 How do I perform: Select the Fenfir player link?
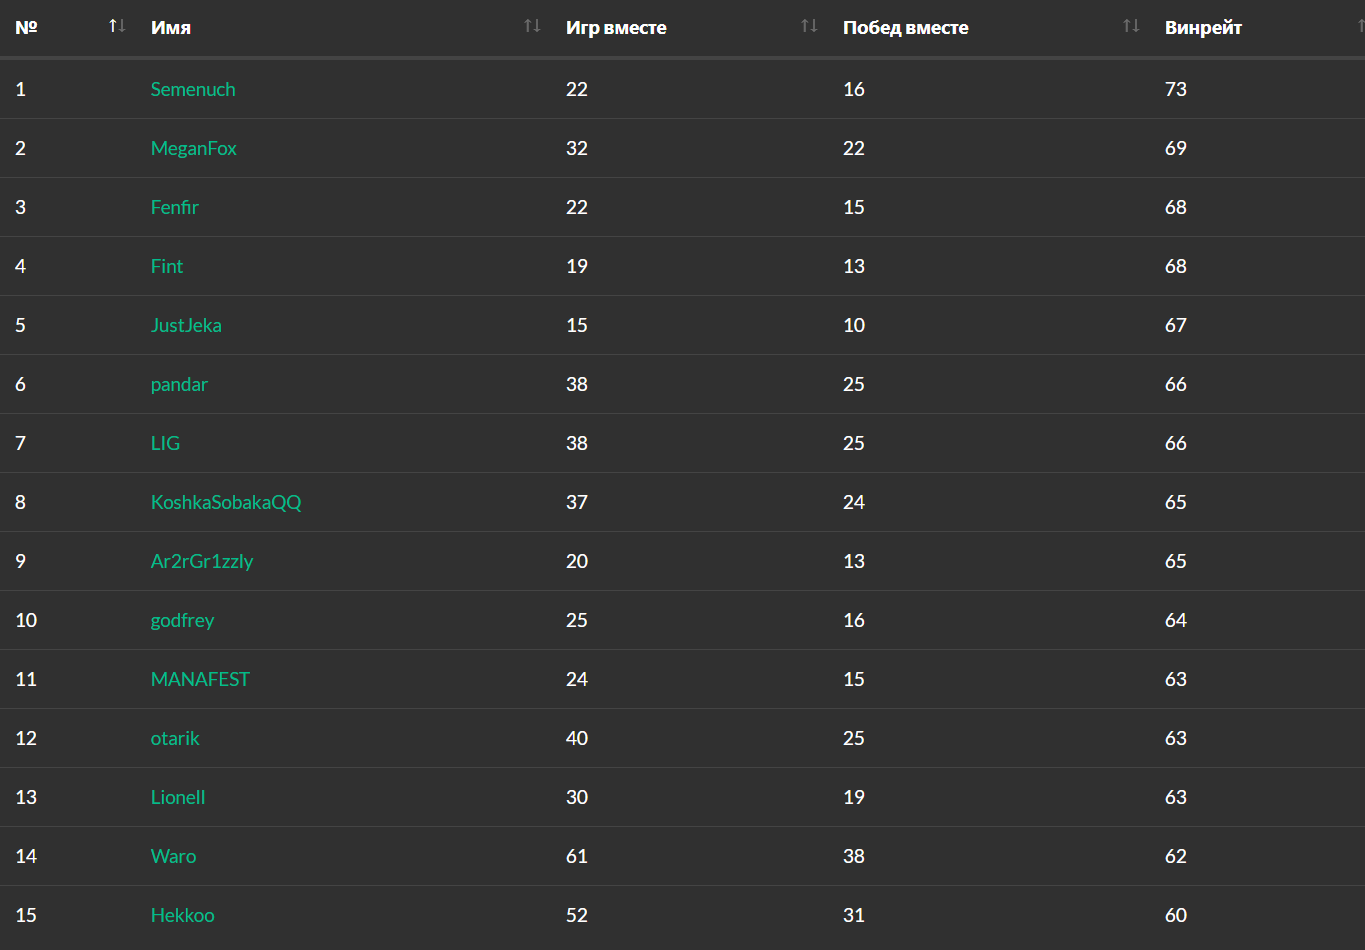point(175,207)
